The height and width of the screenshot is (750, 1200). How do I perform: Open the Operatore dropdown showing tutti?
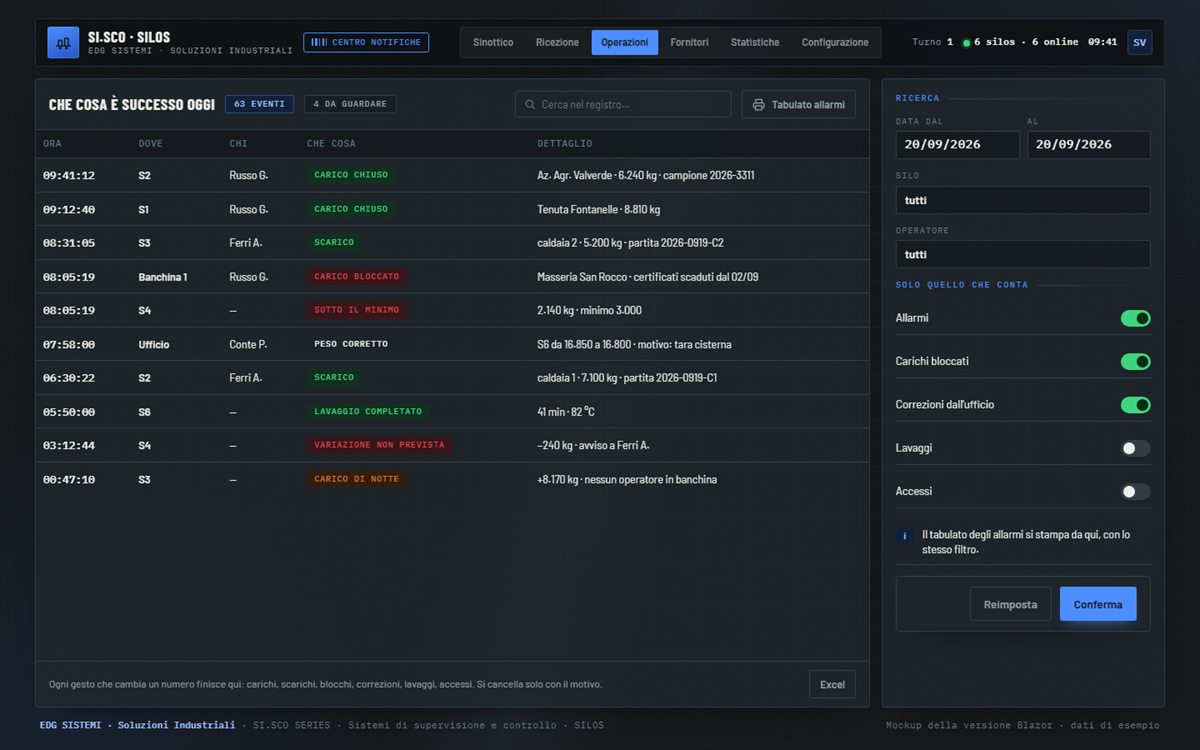1023,254
